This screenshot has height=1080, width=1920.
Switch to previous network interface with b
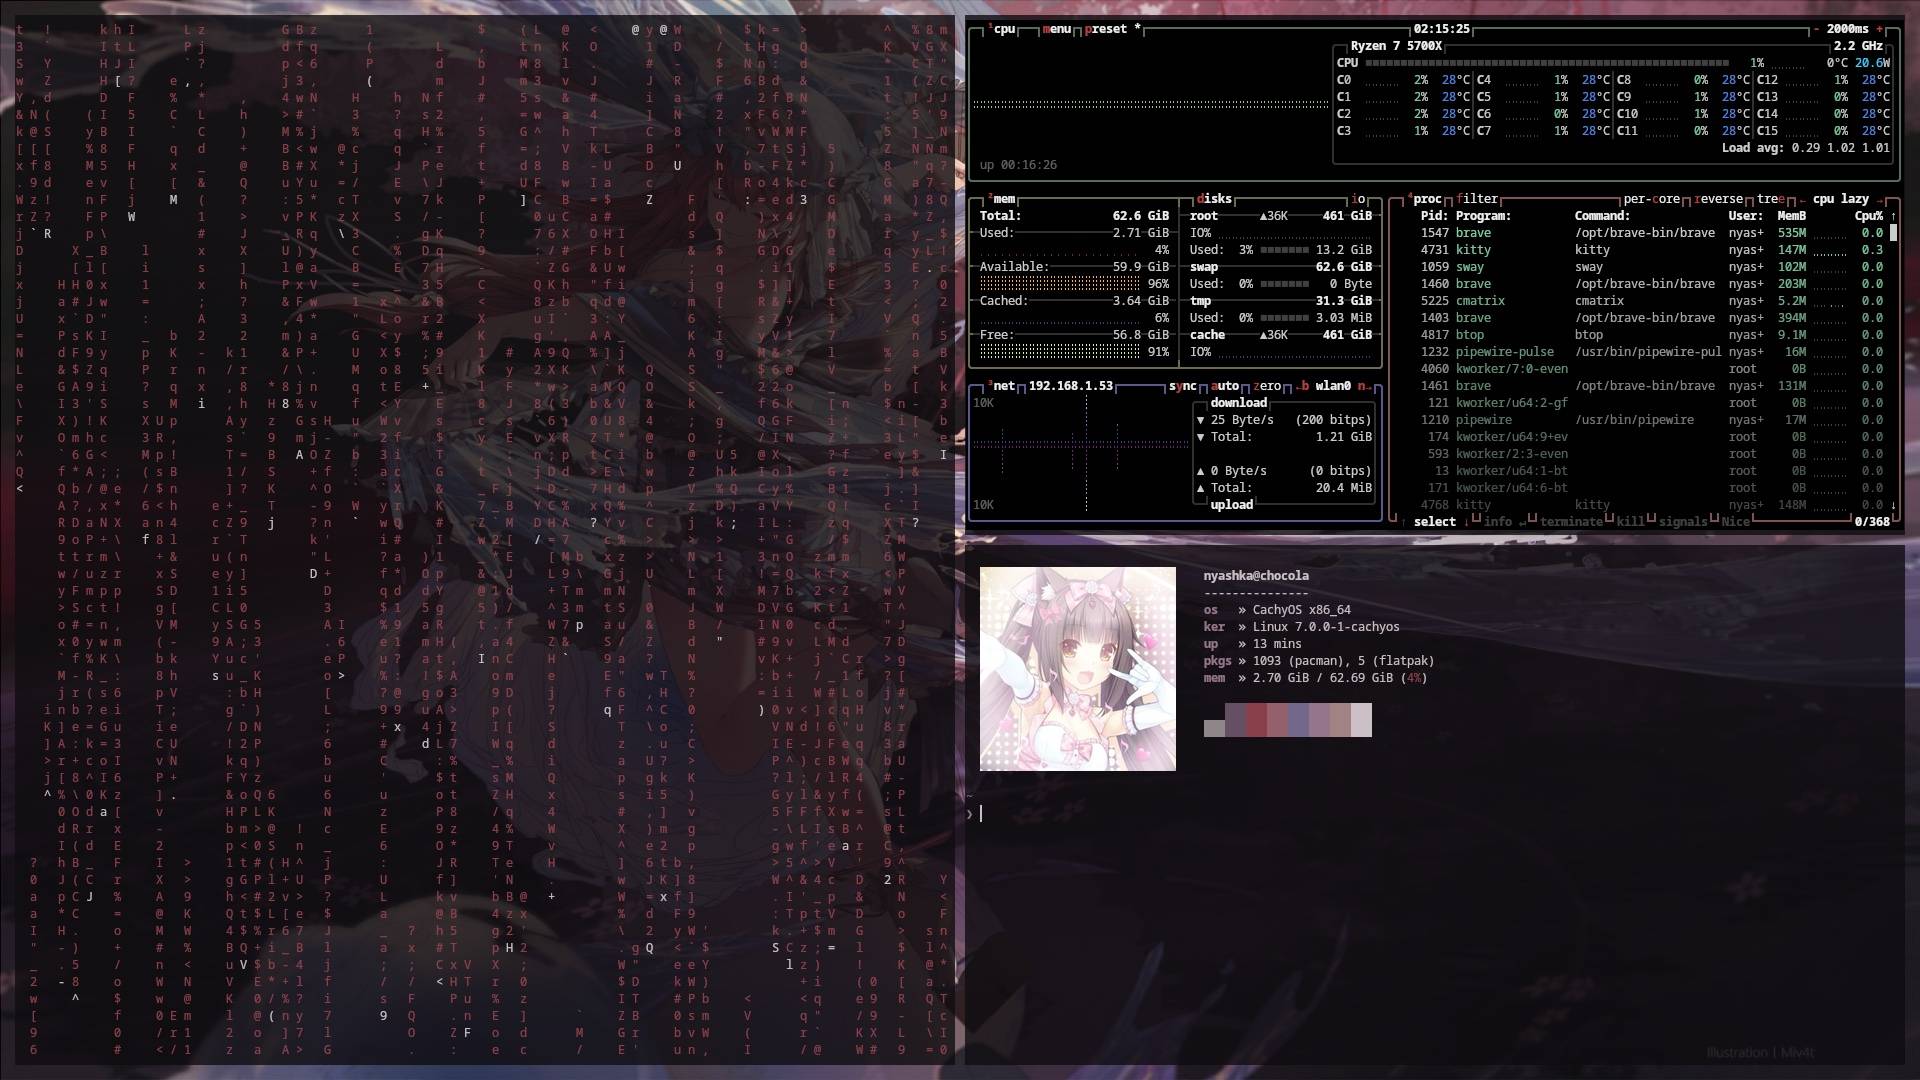pyautogui.click(x=1304, y=386)
